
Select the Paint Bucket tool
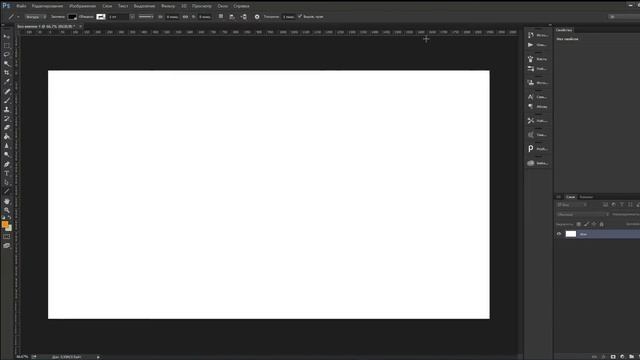[x=7, y=136]
